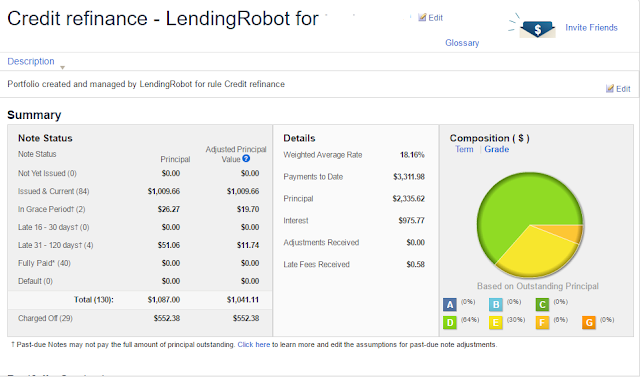Open Invite Friends link
Screen dimensions: 640x377
tap(591, 28)
